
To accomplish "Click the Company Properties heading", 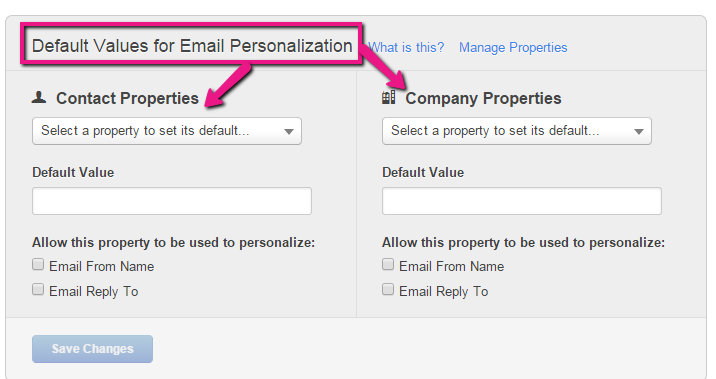I will [x=483, y=98].
